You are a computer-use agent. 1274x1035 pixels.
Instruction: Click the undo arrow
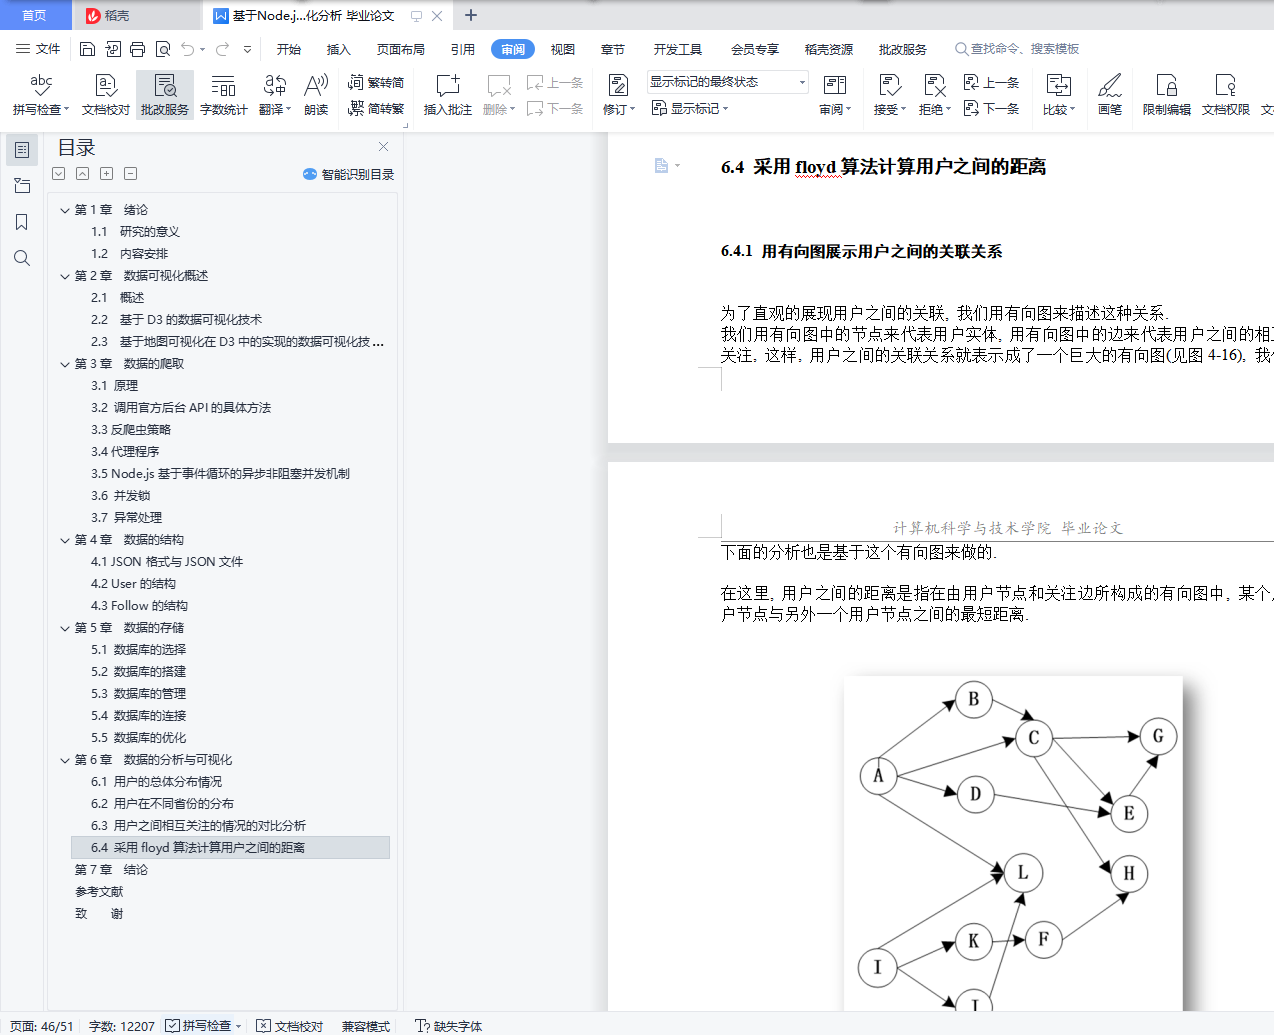click(187, 49)
